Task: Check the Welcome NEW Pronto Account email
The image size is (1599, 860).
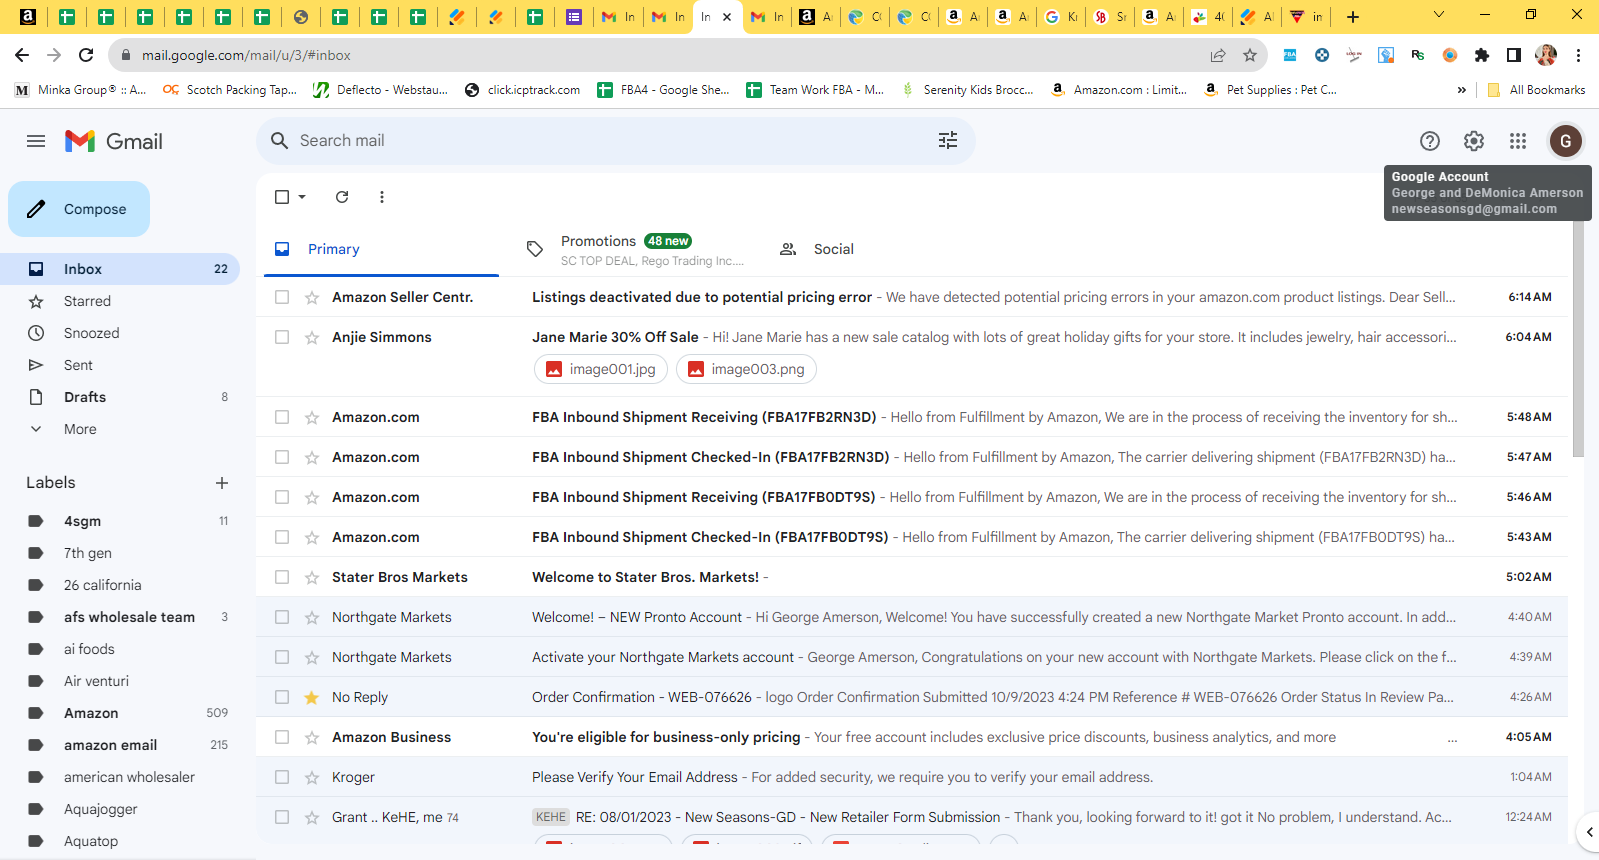Action: [x=282, y=617]
